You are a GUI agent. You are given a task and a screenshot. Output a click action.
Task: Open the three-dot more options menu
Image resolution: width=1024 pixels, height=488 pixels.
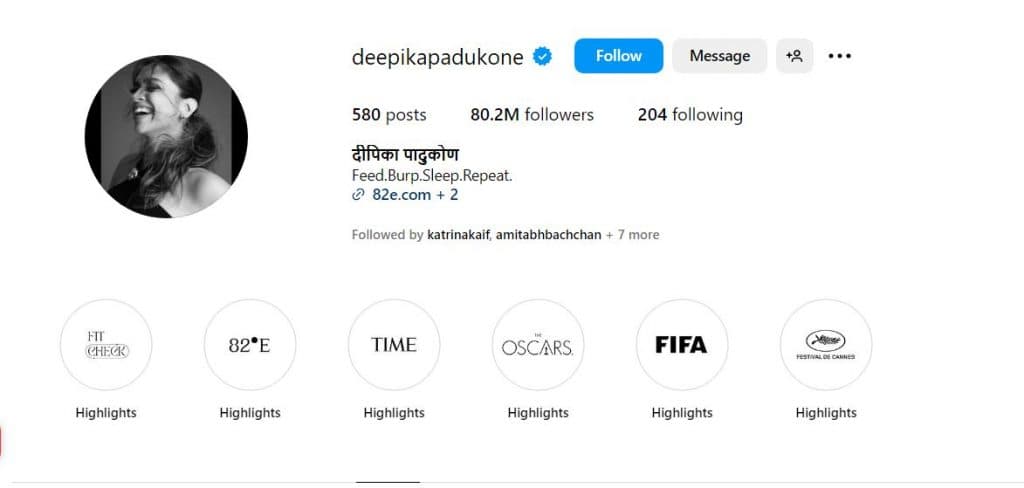840,56
